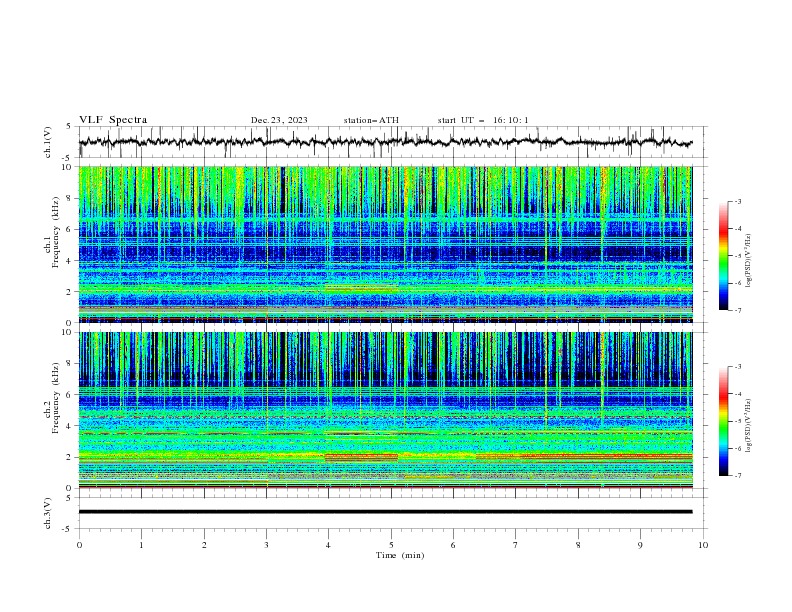
Task: Click the 'start UT = 16:10:1' label
Action: pos(483,120)
